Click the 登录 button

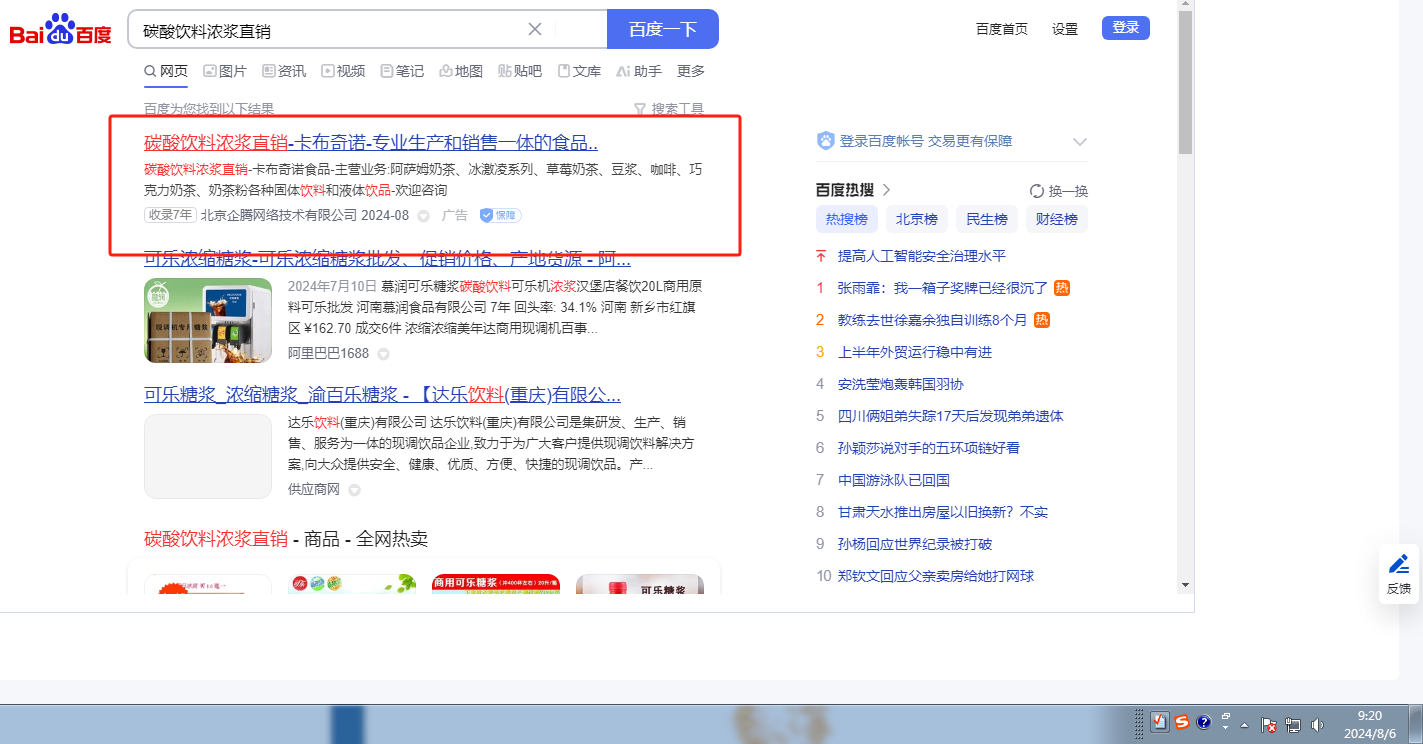(x=1126, y=28)
